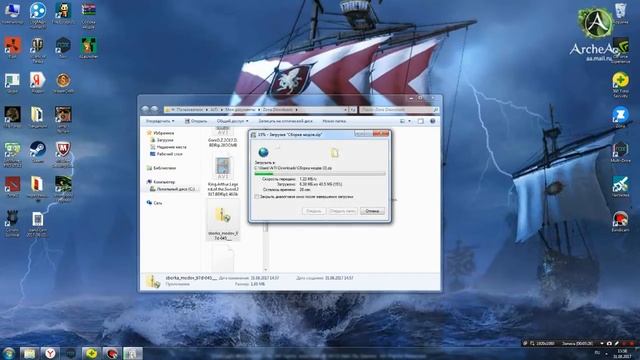Select Компьютер in the sidebar
Screen dimensions: 640x360
[160, 182]
